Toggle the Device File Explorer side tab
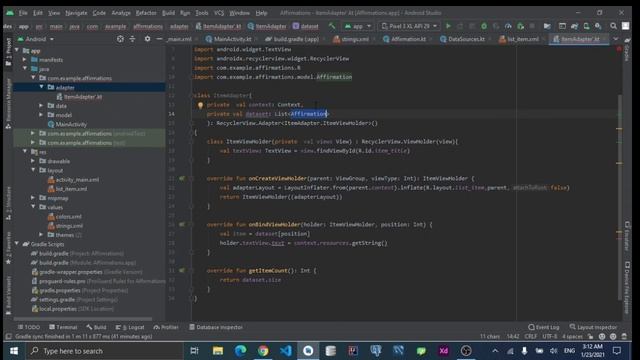 coord(627,288)
